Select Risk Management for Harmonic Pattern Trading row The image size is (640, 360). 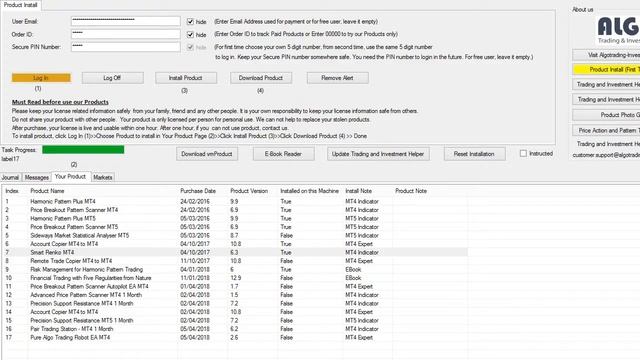click(236, 269)
